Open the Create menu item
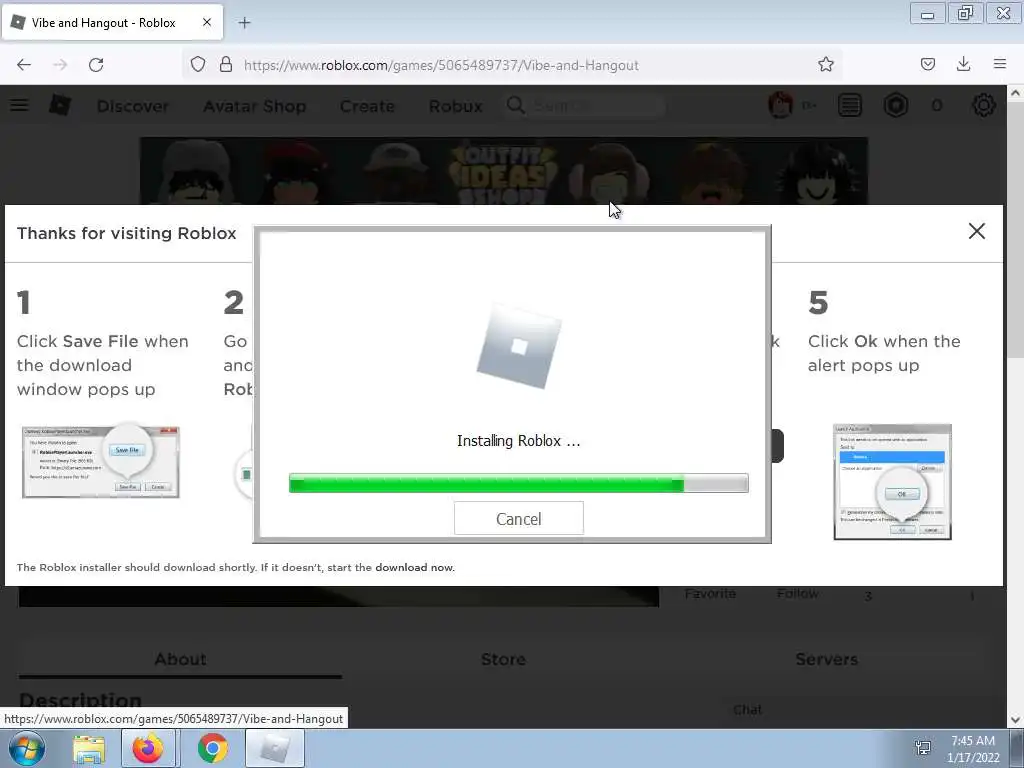The image size is (1024, 768). tap(367, 106)
